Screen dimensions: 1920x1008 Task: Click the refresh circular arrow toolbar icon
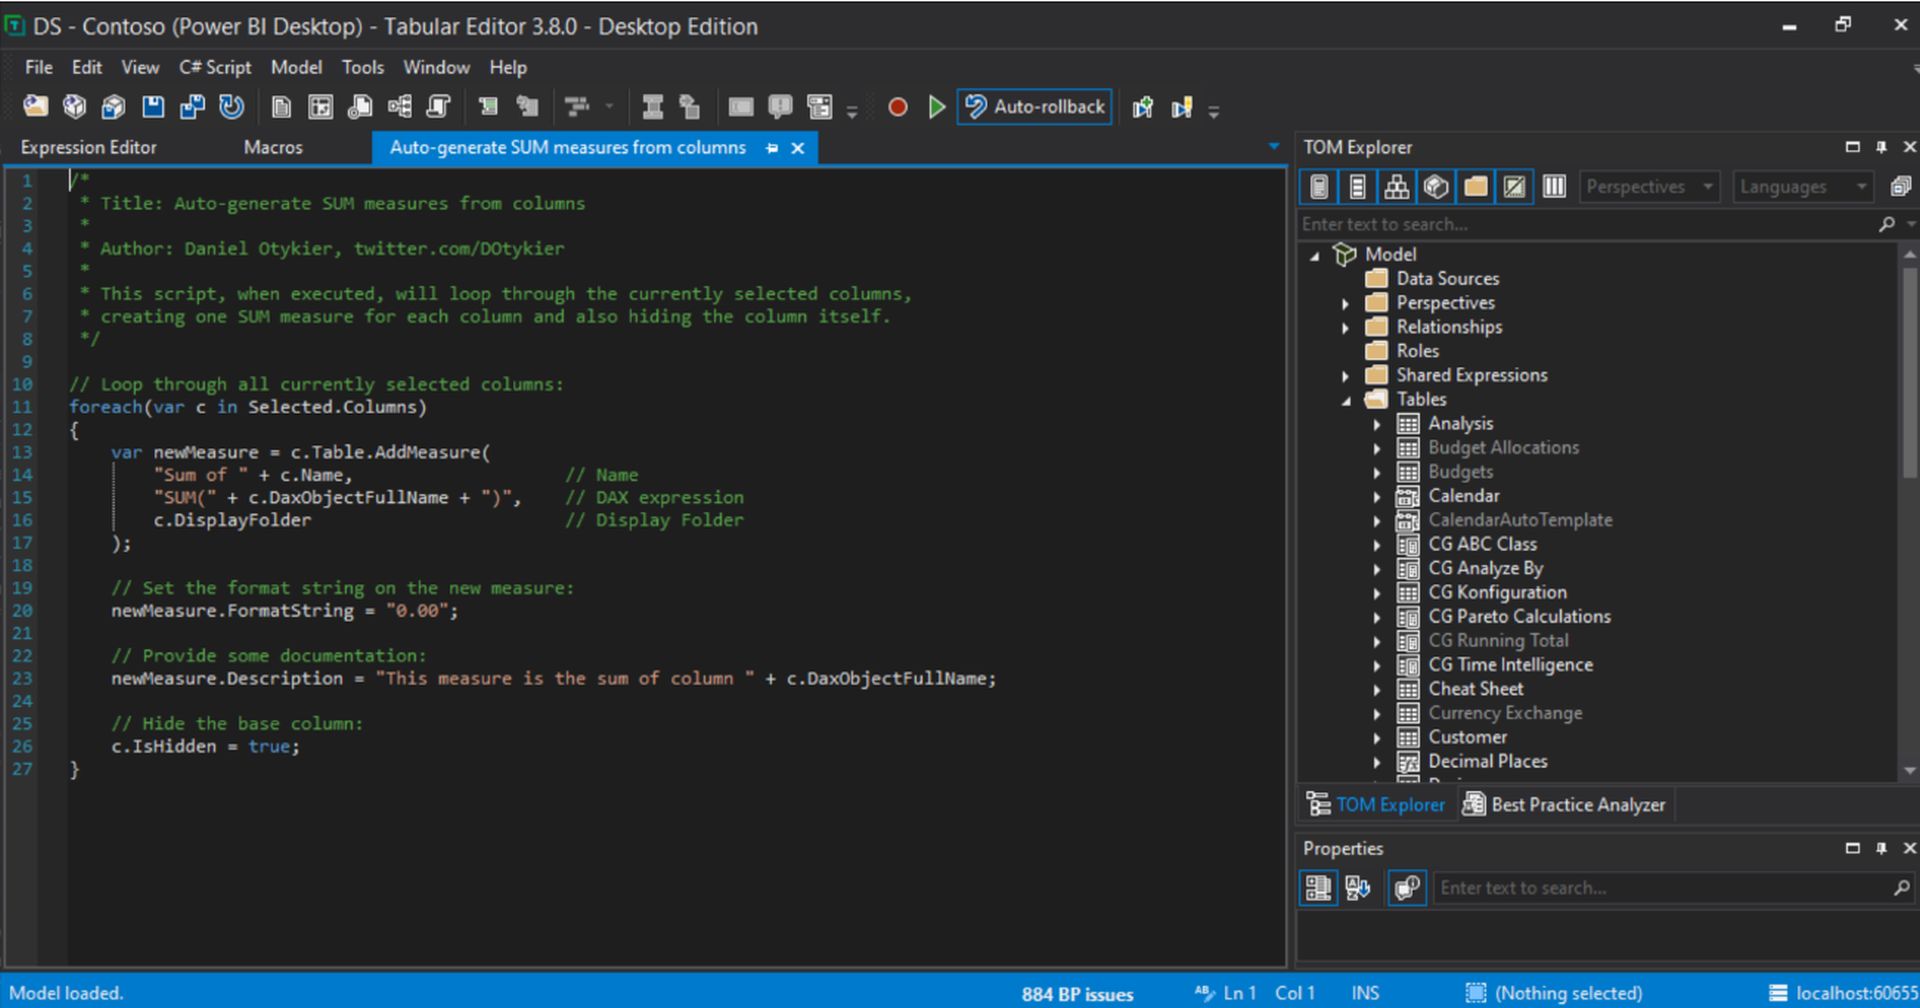(x=232, y=107)
